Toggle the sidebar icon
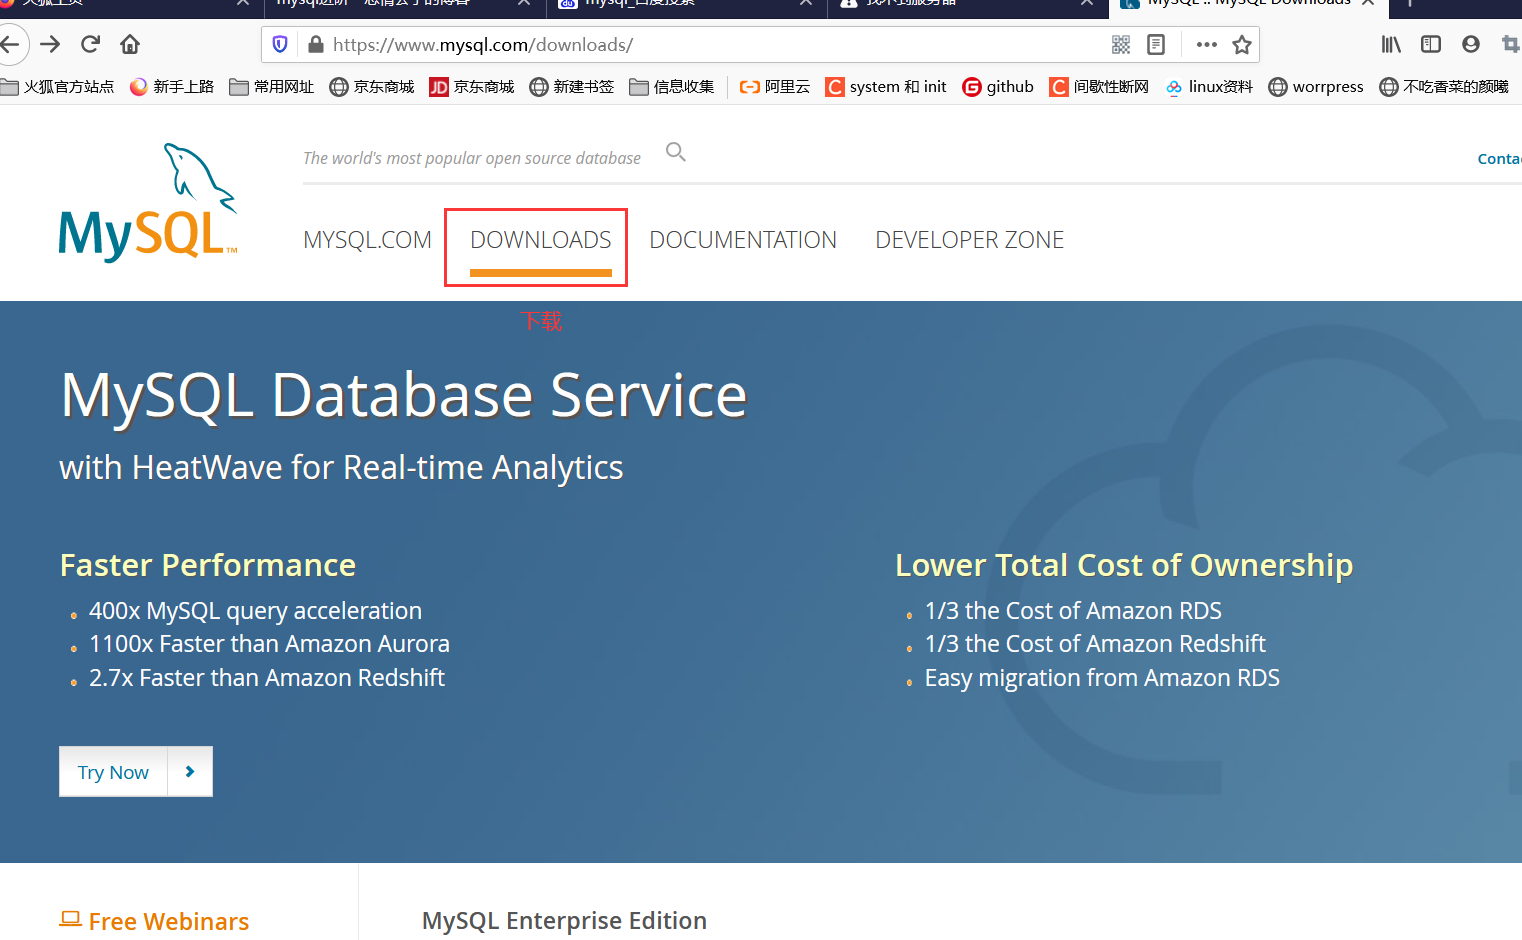Image resolution: width=1522 pixels, height=940 pixels. click(x=1431, y=44)
